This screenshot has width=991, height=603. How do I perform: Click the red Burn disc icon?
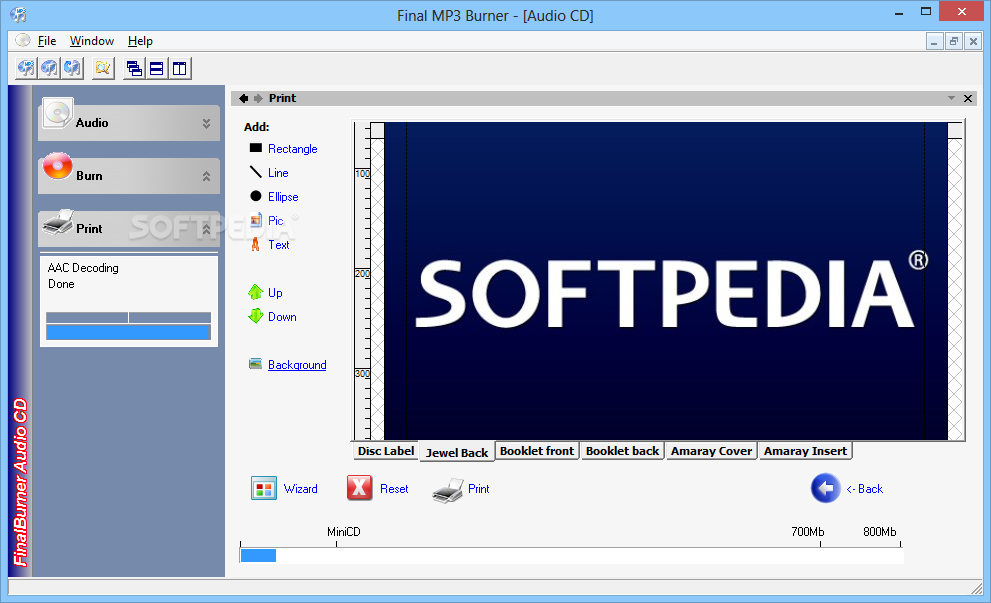point(58,166)
